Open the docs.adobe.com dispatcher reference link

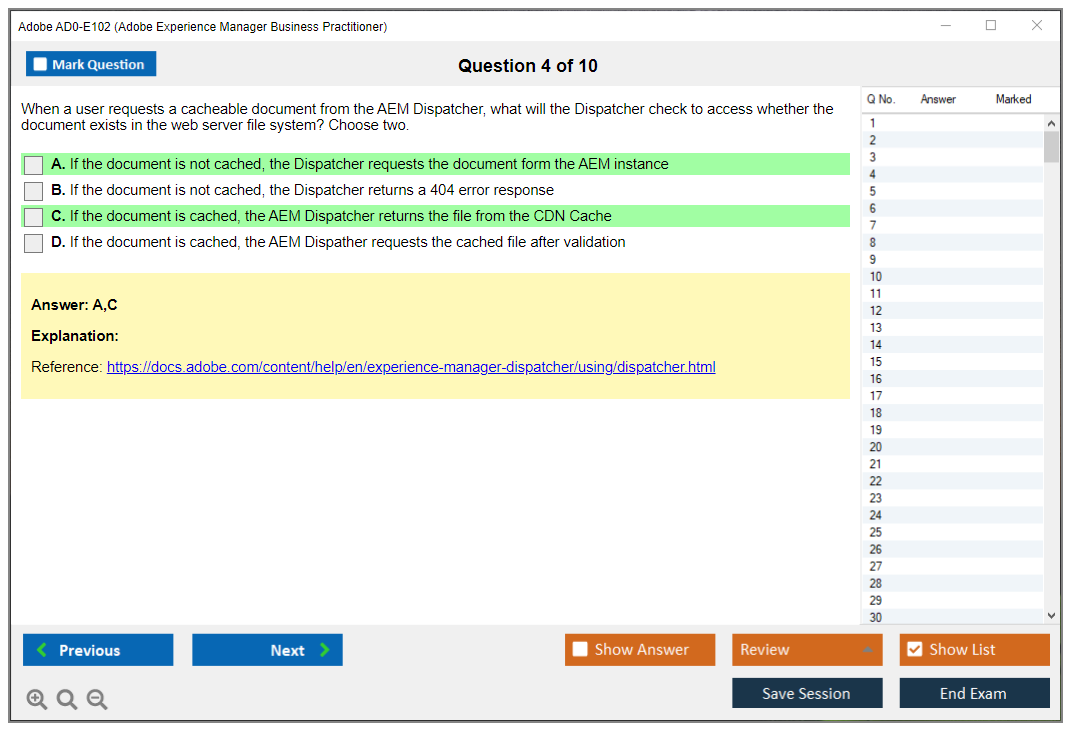[x=411, y=367]
